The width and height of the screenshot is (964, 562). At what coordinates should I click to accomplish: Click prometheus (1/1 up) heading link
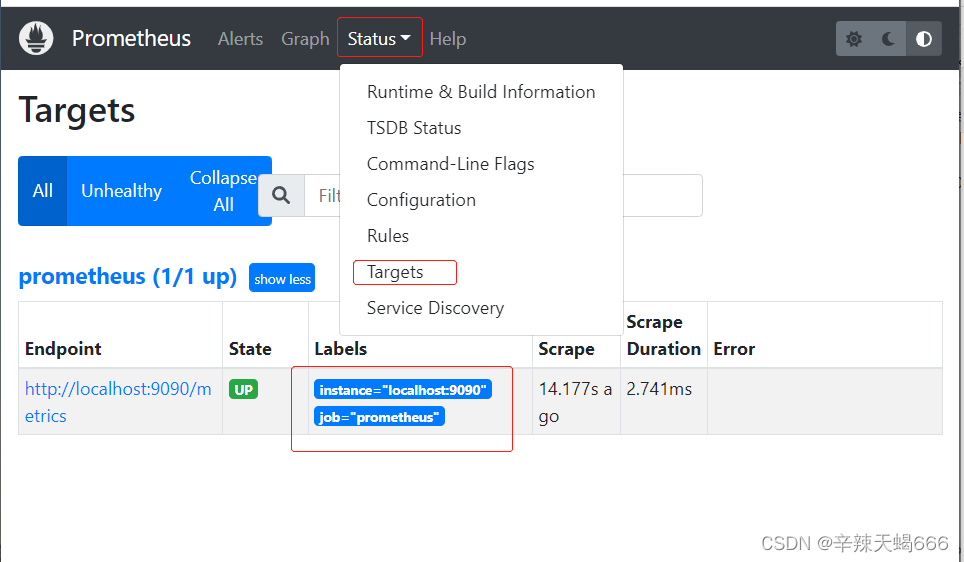tap(128, 277)
